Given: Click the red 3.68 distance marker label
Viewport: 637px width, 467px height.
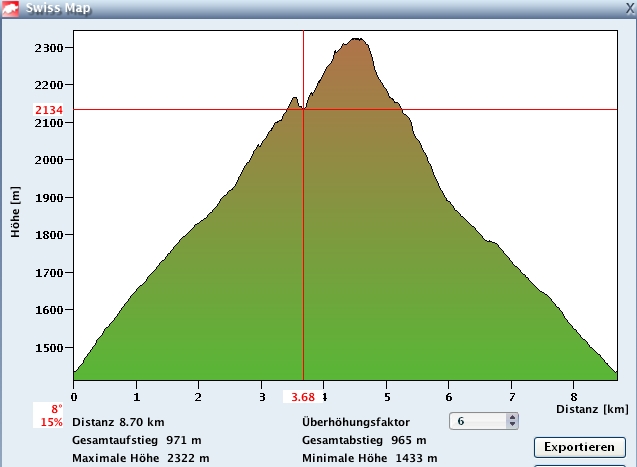Looking at the screenshot, I should (303, 397).
